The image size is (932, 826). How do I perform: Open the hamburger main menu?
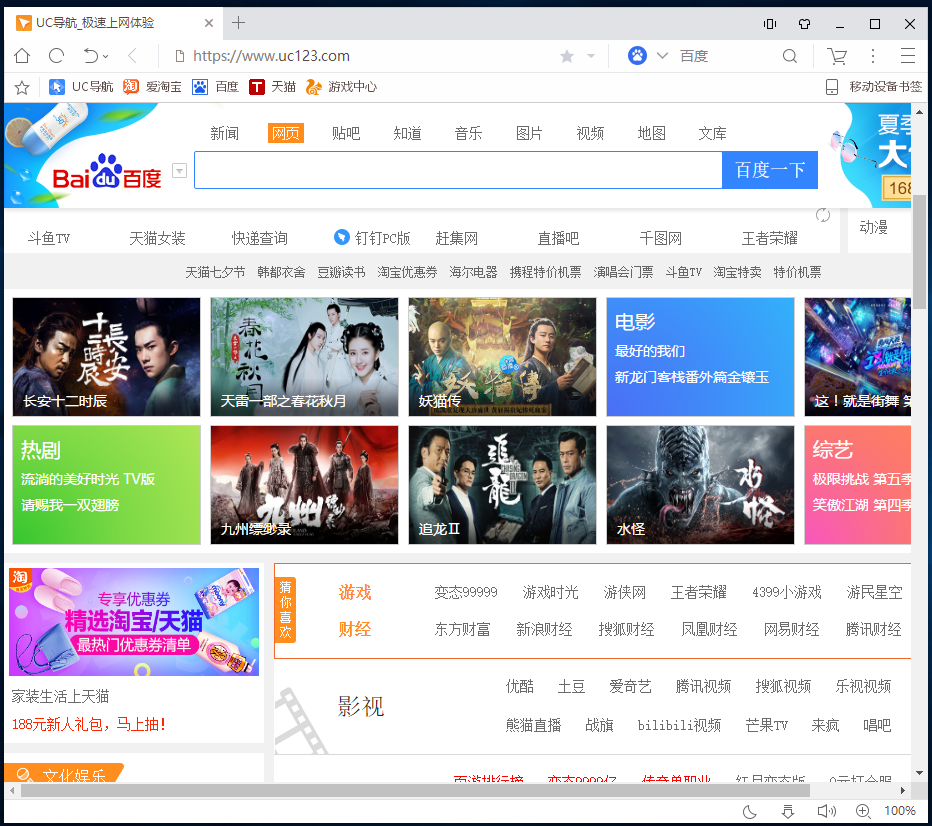[x=908, y=56]
